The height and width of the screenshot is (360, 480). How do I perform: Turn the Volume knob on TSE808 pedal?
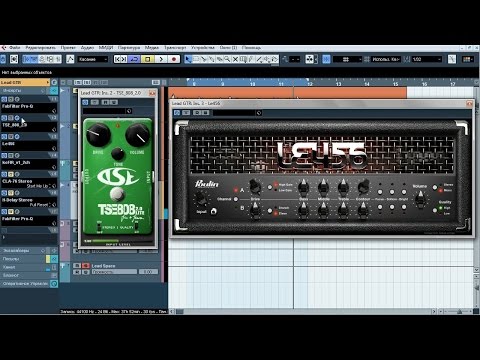click(137, 135)
